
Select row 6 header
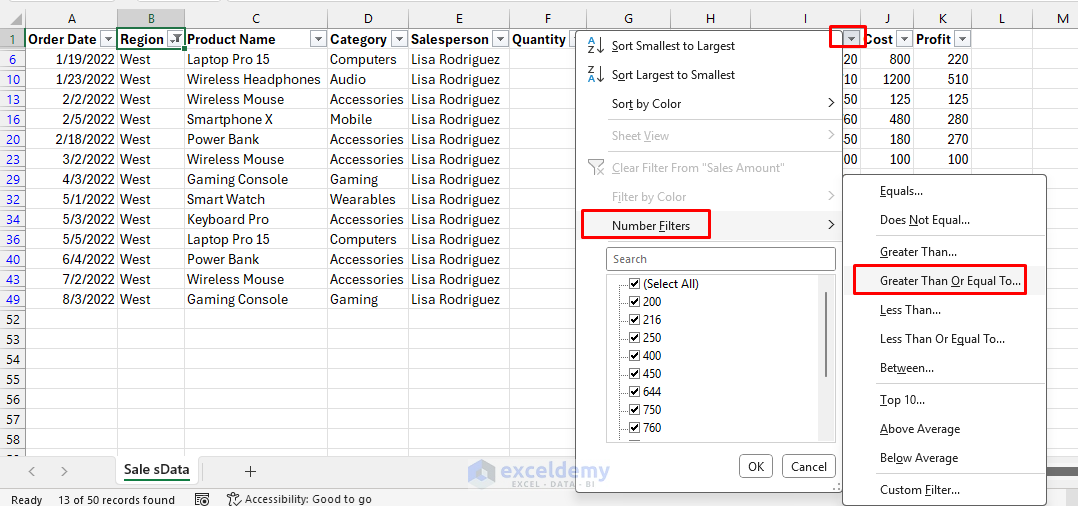click(x=12, y=59)
